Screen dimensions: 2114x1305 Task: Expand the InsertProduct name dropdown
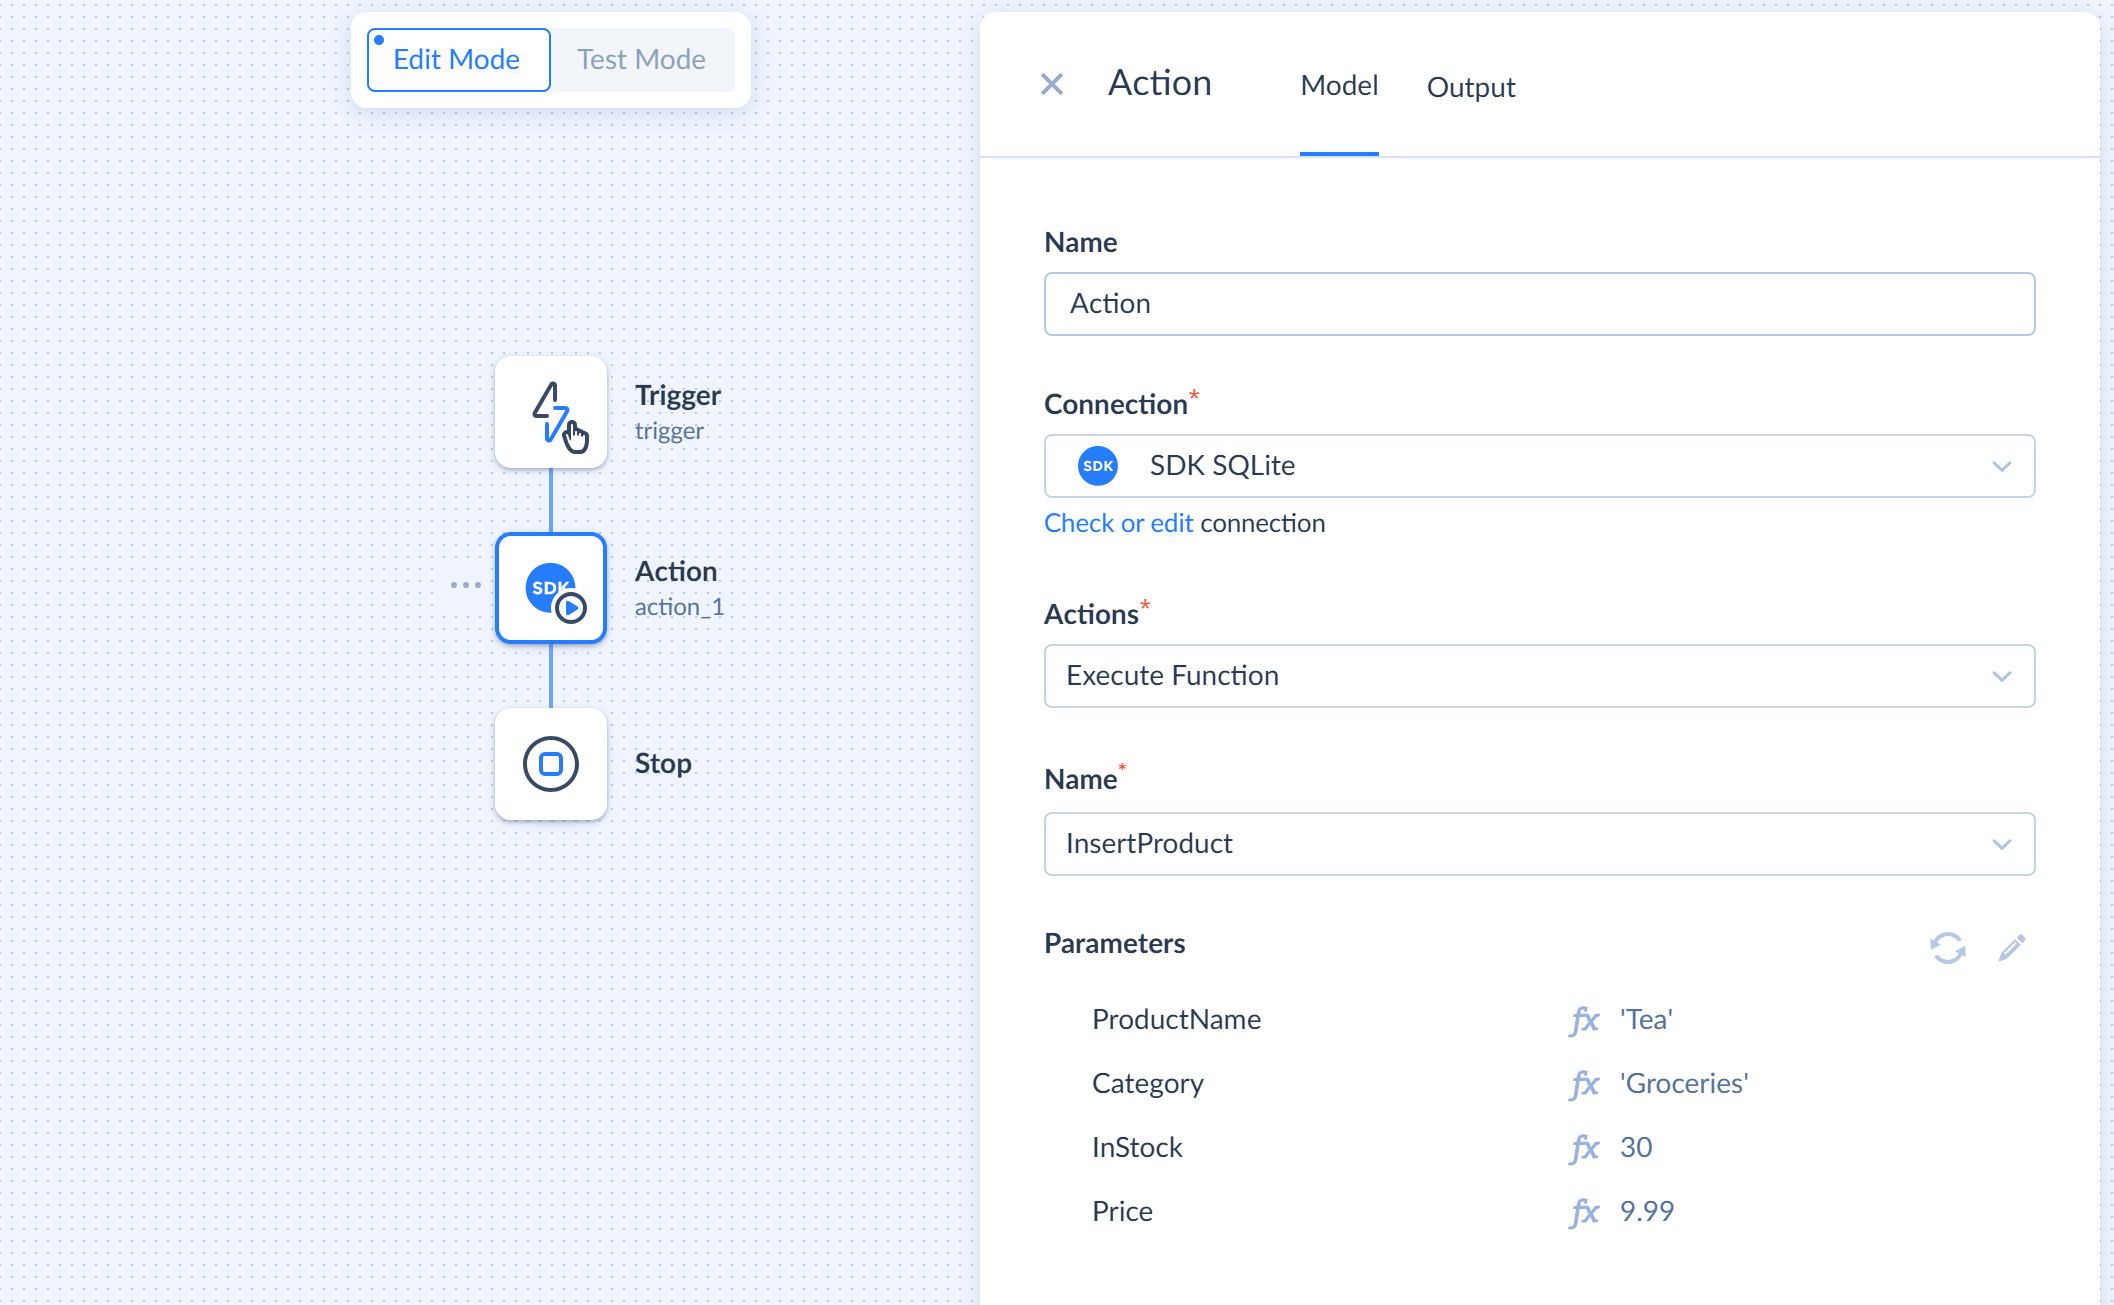[x=1539, y=844]
